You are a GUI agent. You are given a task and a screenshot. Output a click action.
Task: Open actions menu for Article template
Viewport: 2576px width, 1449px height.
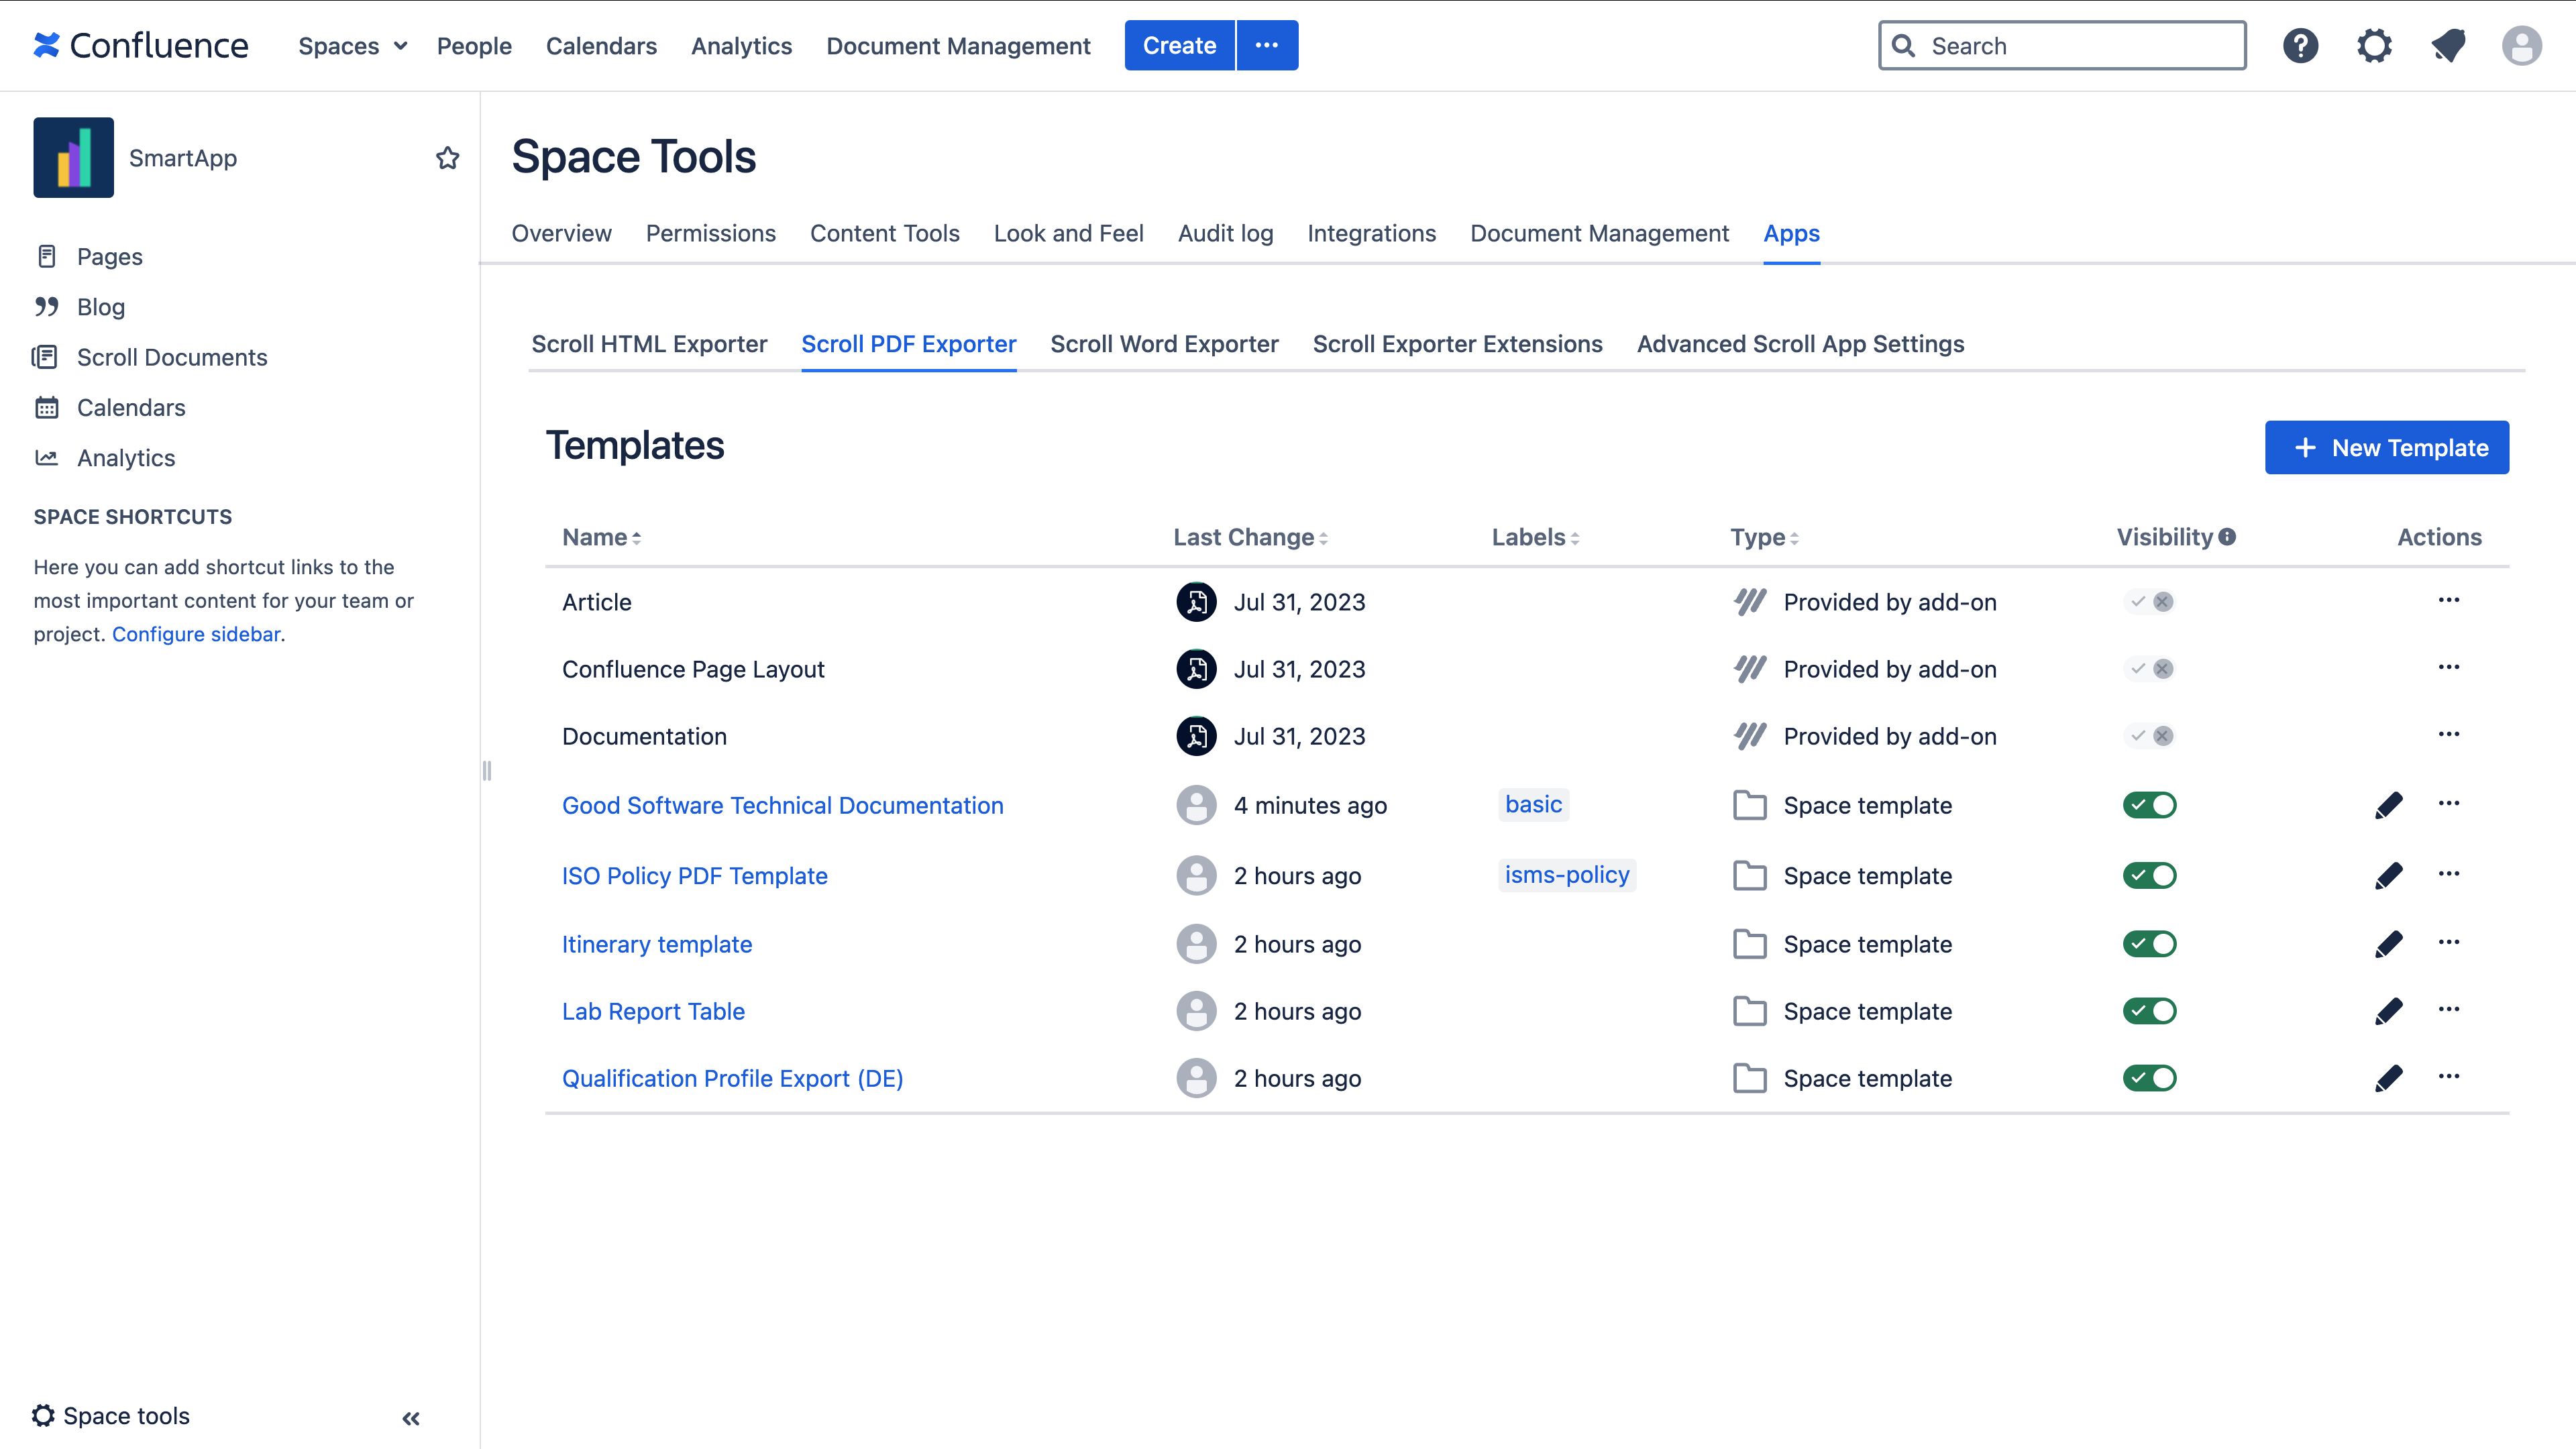pyautogui.click(x=2448, y=601)
